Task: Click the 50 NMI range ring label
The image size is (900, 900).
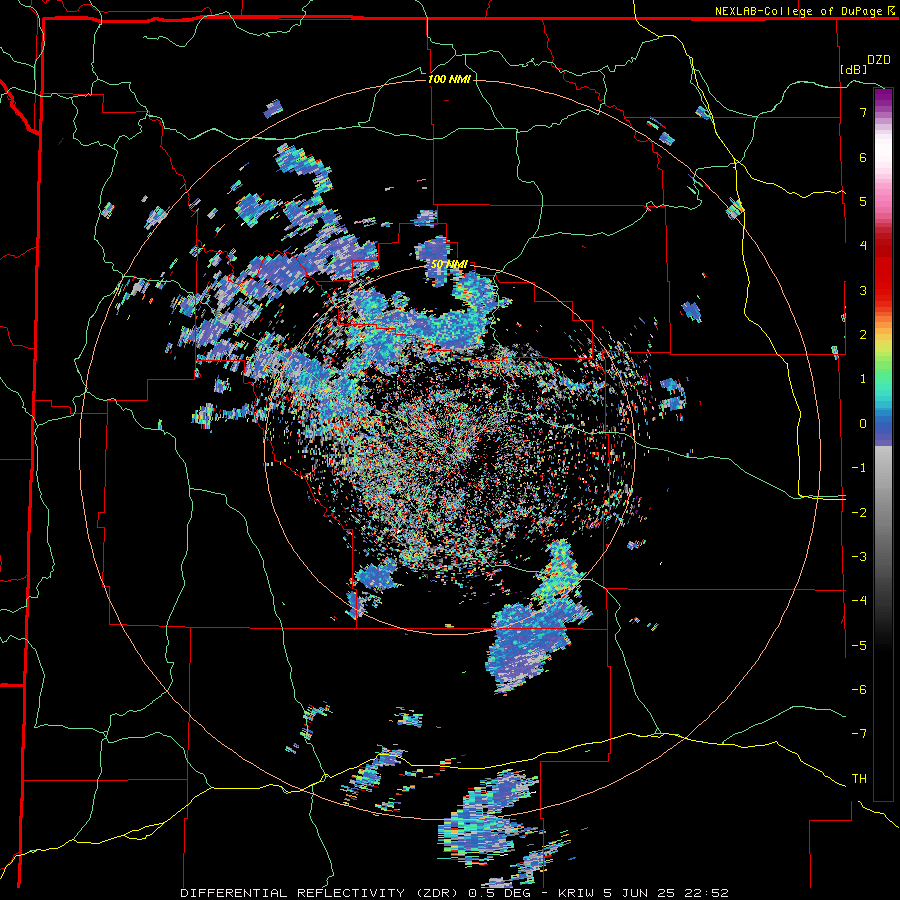Action: pyautogui.click(x=449, y=265)
